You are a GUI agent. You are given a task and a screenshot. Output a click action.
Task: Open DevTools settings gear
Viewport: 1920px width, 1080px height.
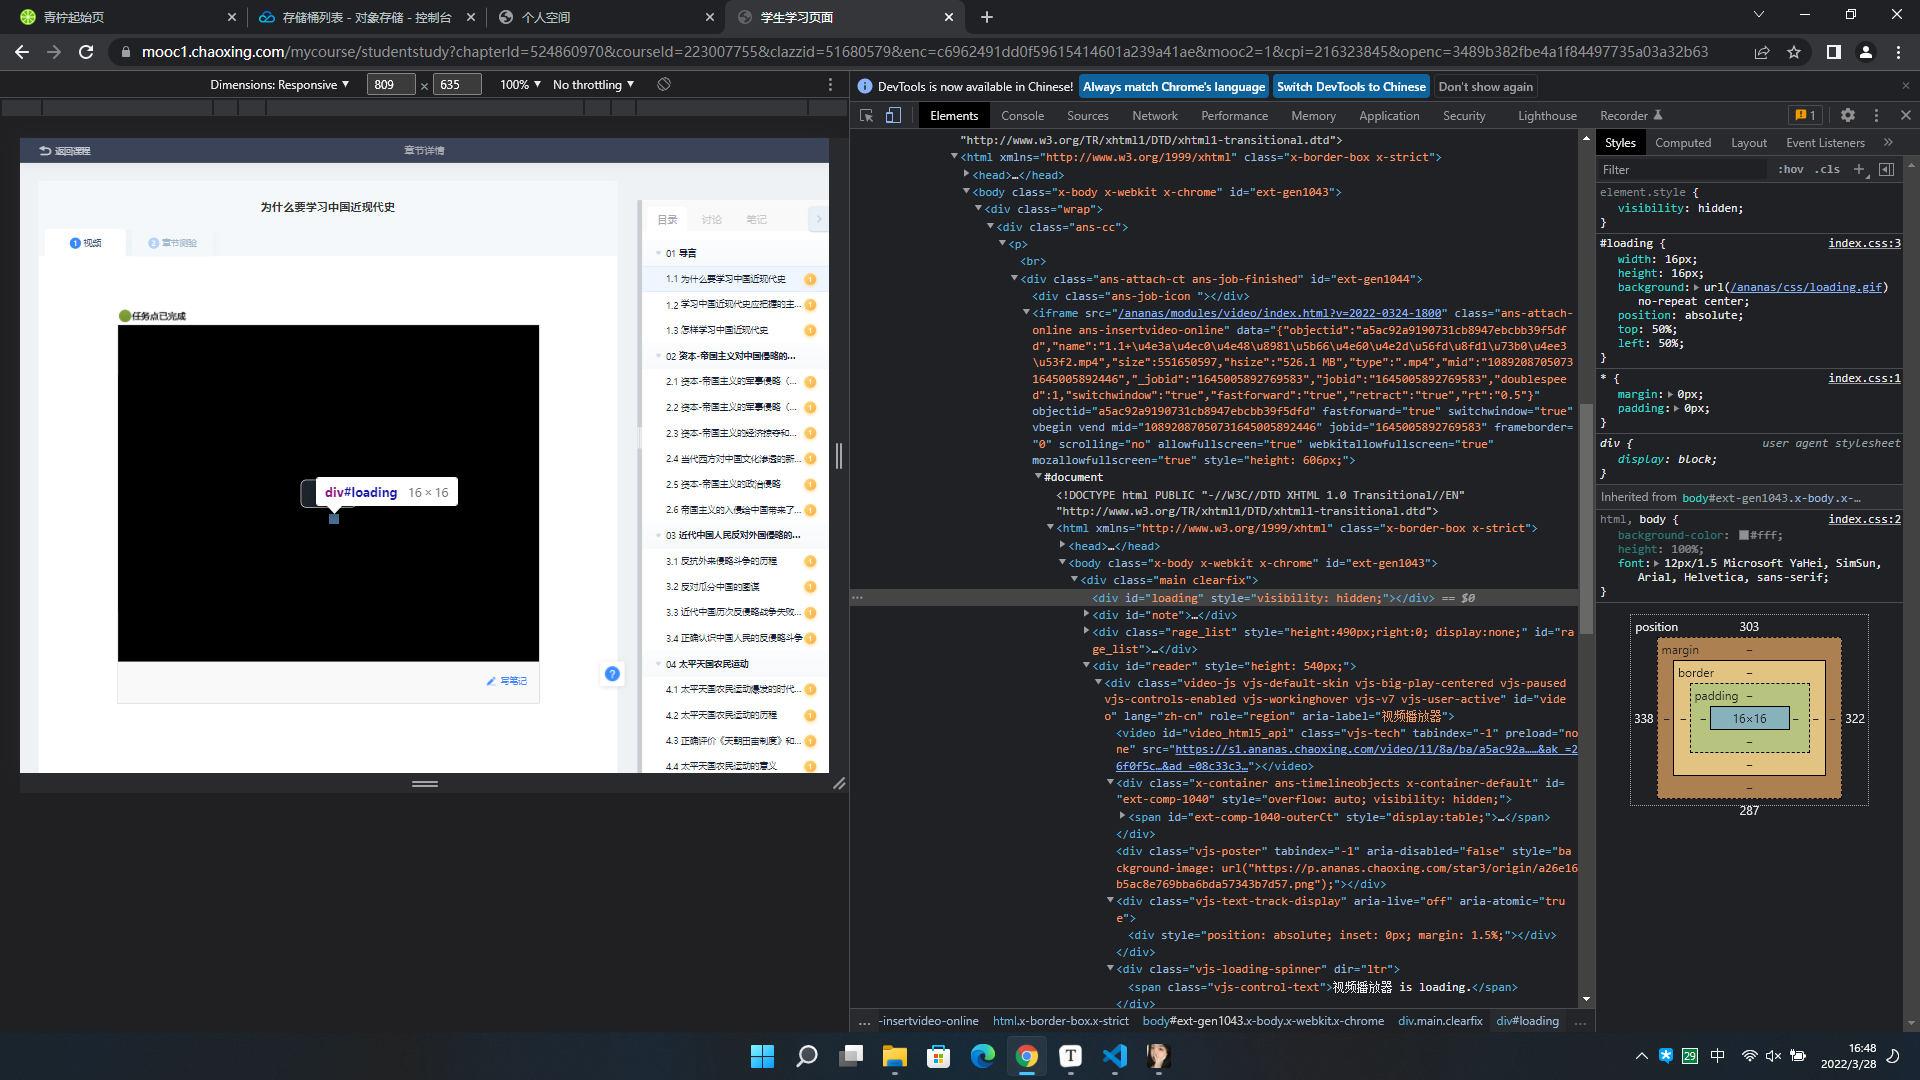coord(1847,116)
